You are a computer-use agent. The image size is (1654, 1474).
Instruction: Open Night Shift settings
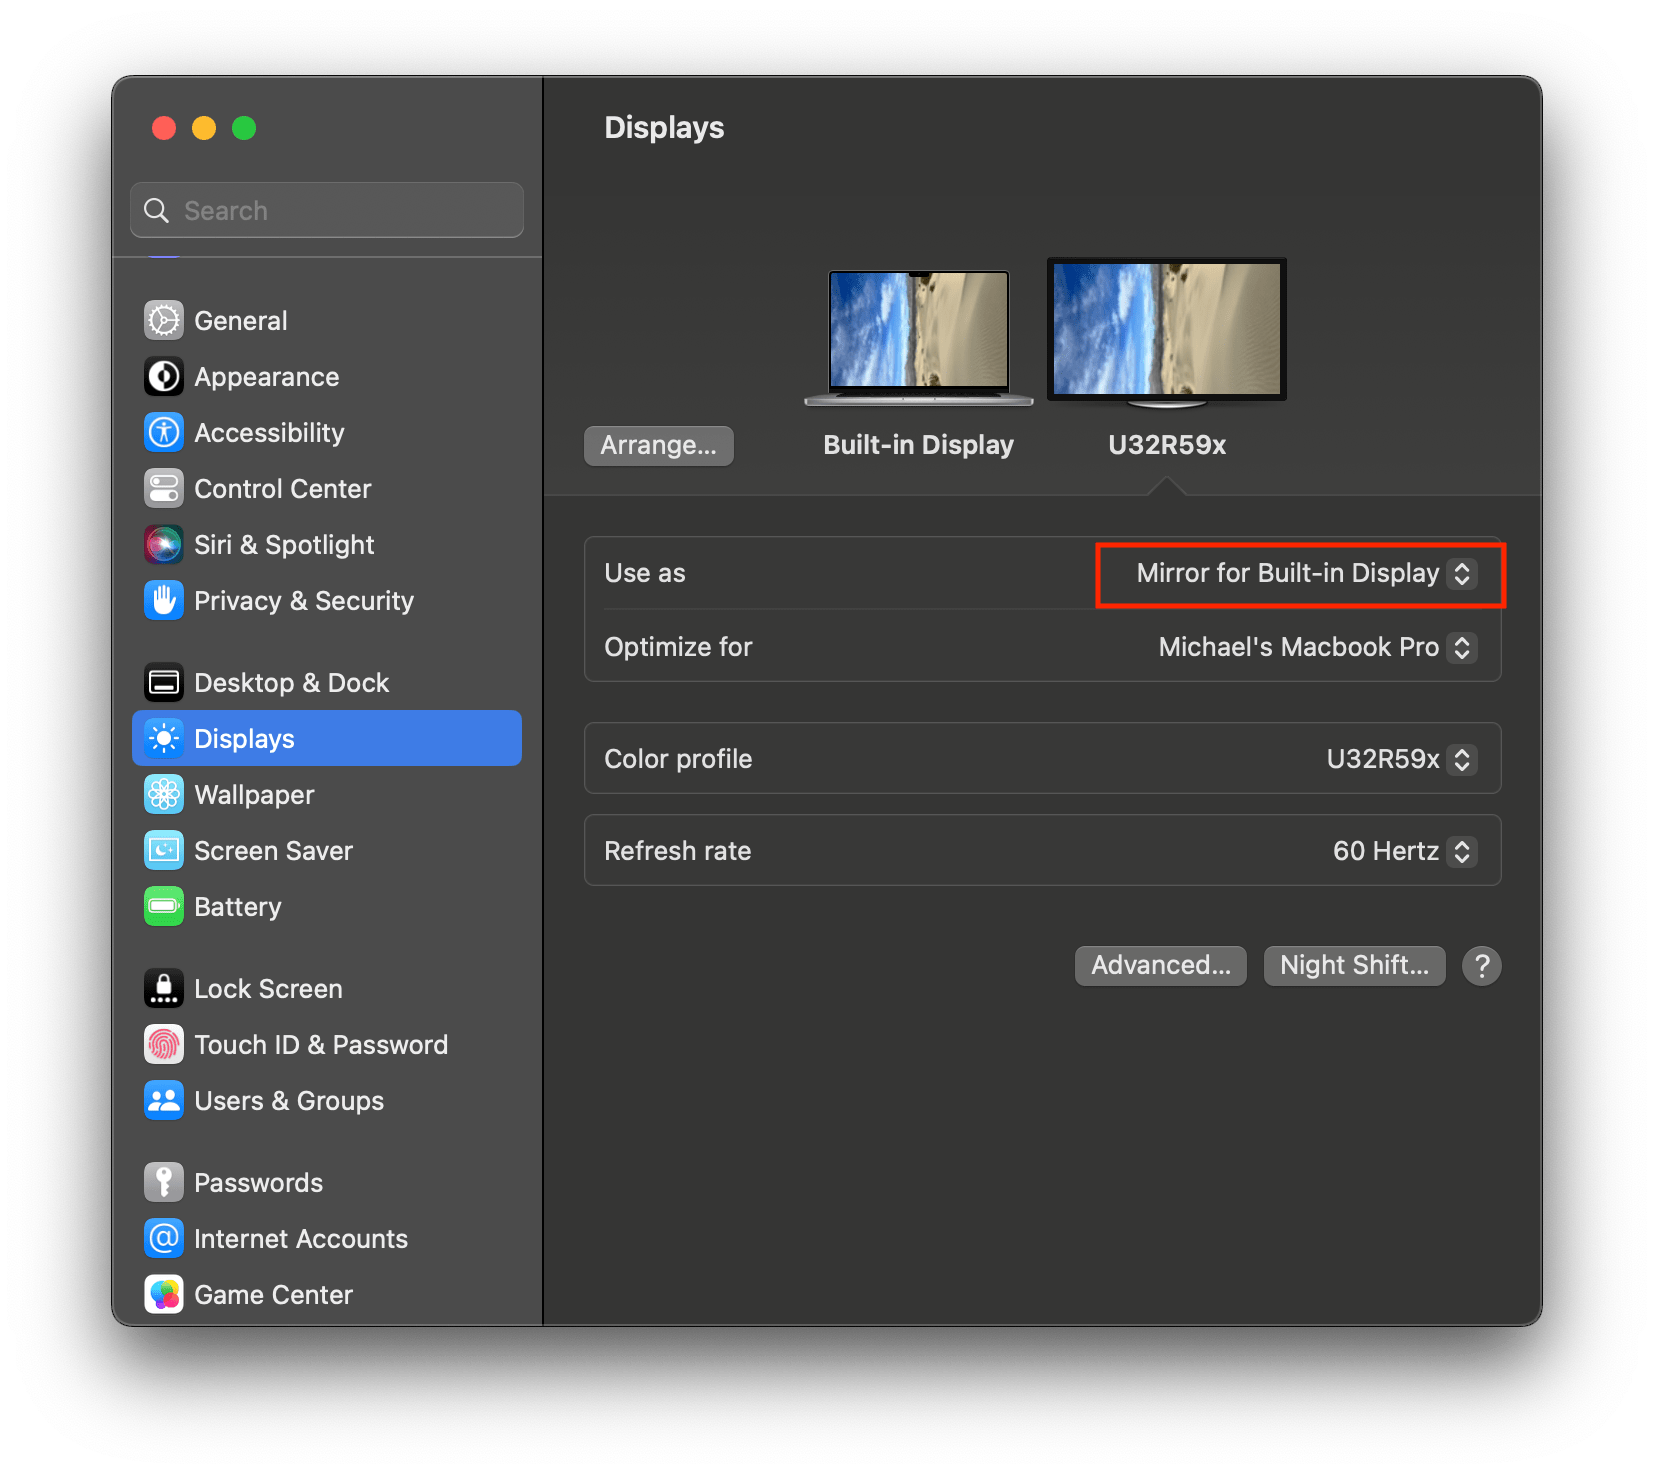pyautogui.click(x=1354, y=965)
